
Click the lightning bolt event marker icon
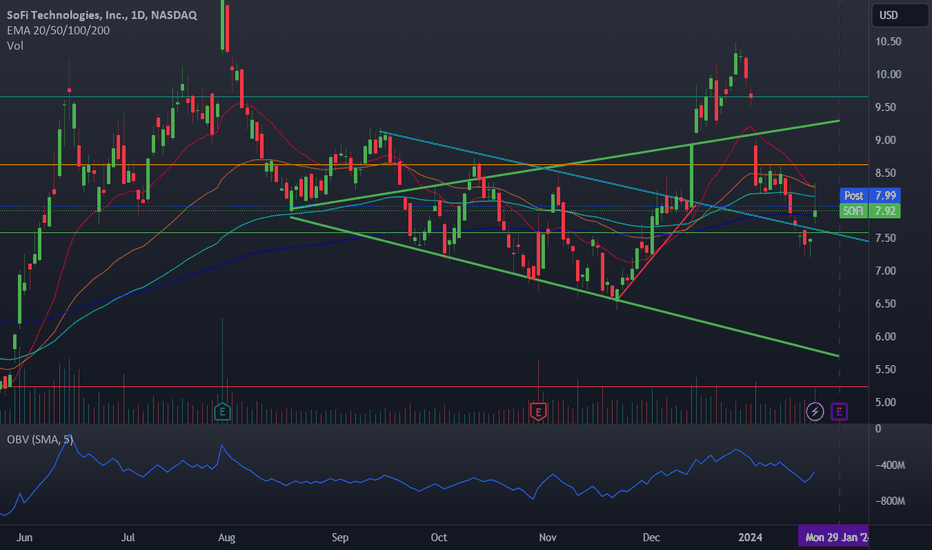[815, 411]
